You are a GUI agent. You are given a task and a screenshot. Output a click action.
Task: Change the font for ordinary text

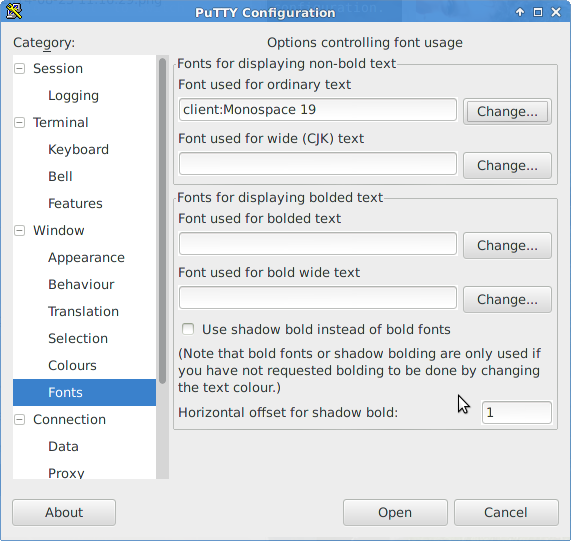tap(507, 111)
